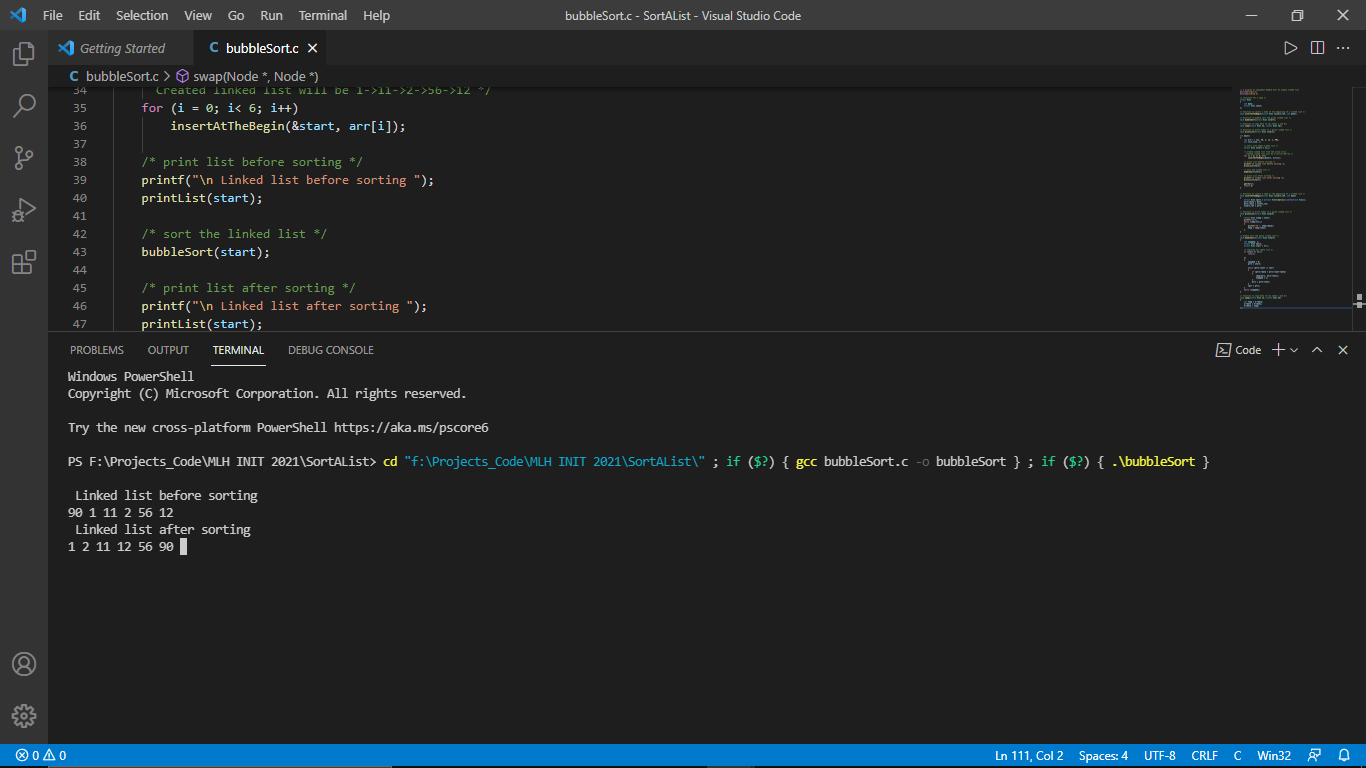Change indentation via Spaces: 4
The image size is (1366, 768).
[1103, 756]
